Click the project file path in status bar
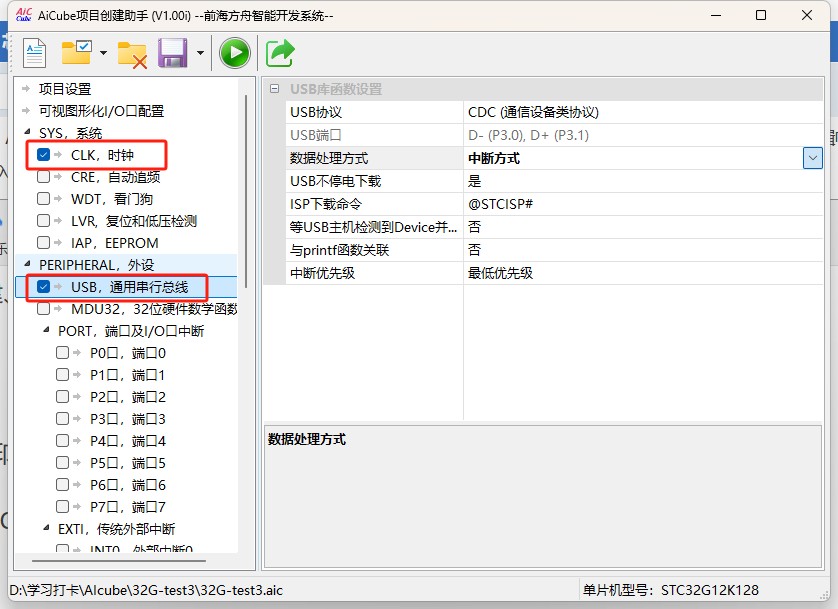The width and height of the screenshot is (838, 609). click(x=146, y=590)
